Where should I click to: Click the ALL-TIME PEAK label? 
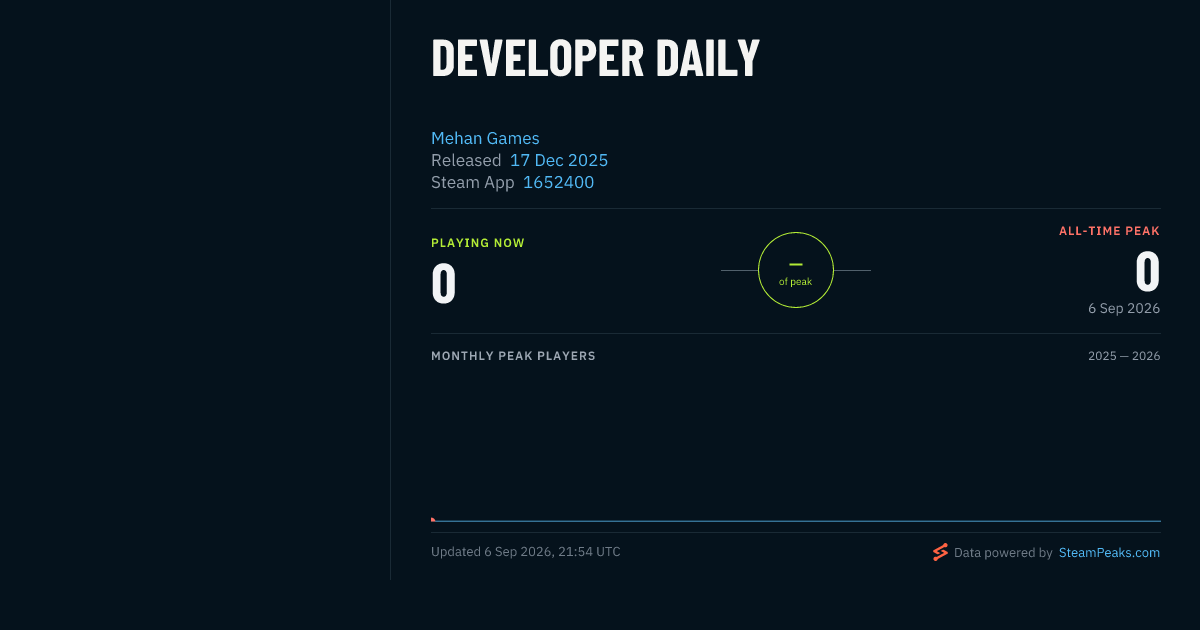pos(1110,231)
